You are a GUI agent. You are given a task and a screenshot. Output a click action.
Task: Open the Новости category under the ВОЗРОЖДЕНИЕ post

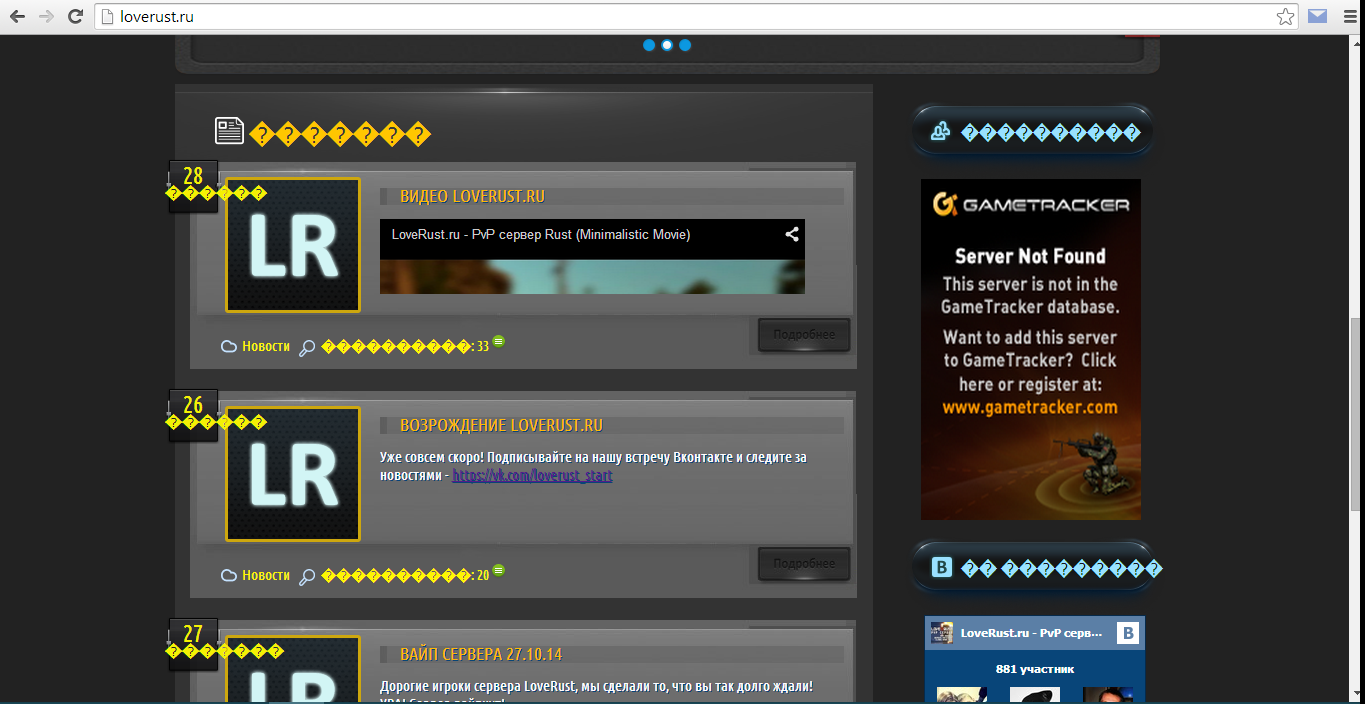pos(266,575)
